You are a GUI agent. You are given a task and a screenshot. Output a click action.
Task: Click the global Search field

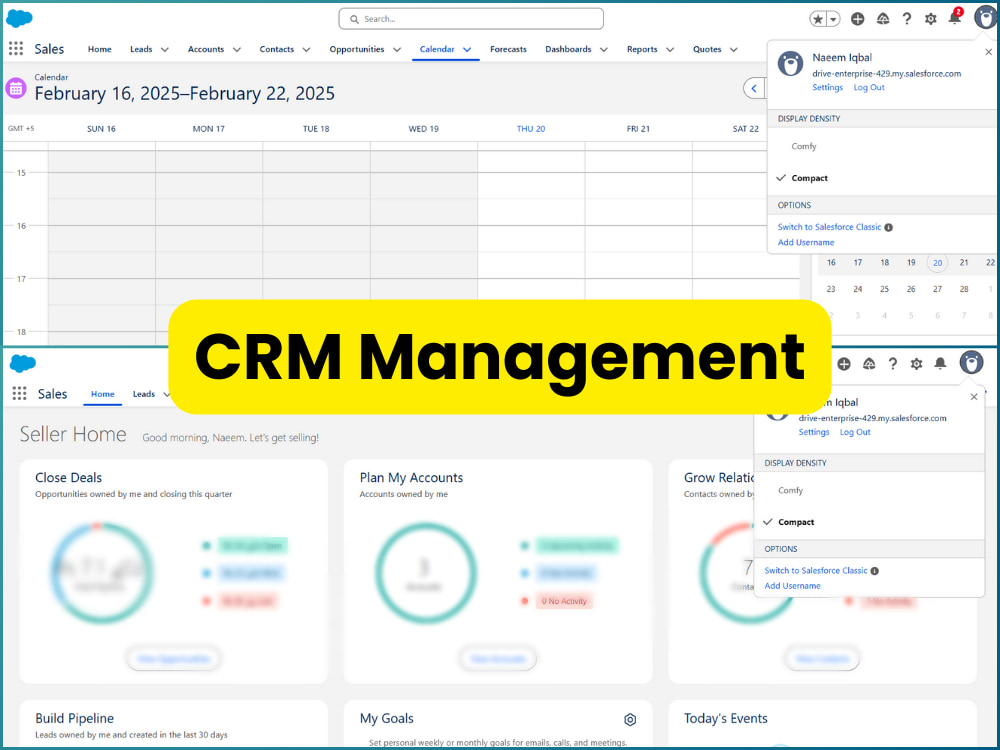(x=471, y=19)
